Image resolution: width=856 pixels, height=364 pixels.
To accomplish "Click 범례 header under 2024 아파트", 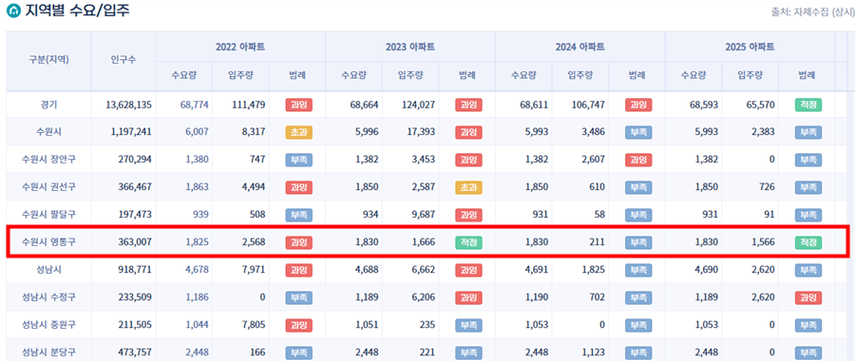I will [637, 76].
